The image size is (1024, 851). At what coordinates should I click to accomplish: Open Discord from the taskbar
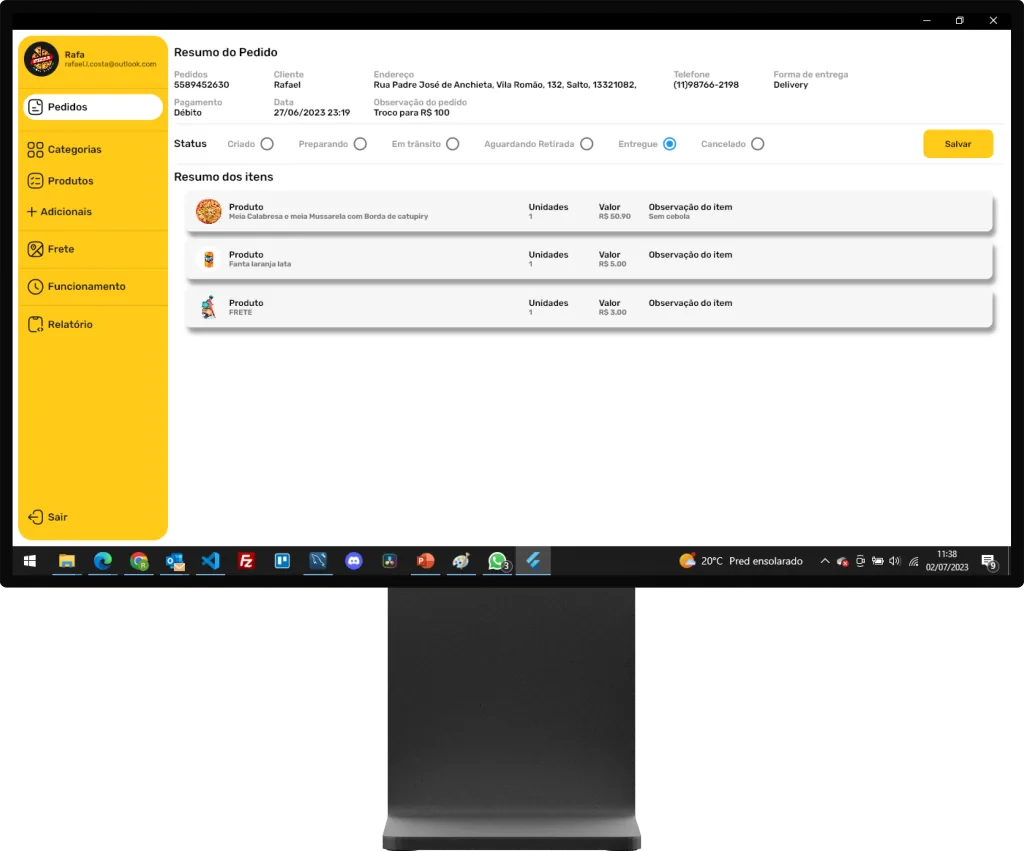click(354, 561)
